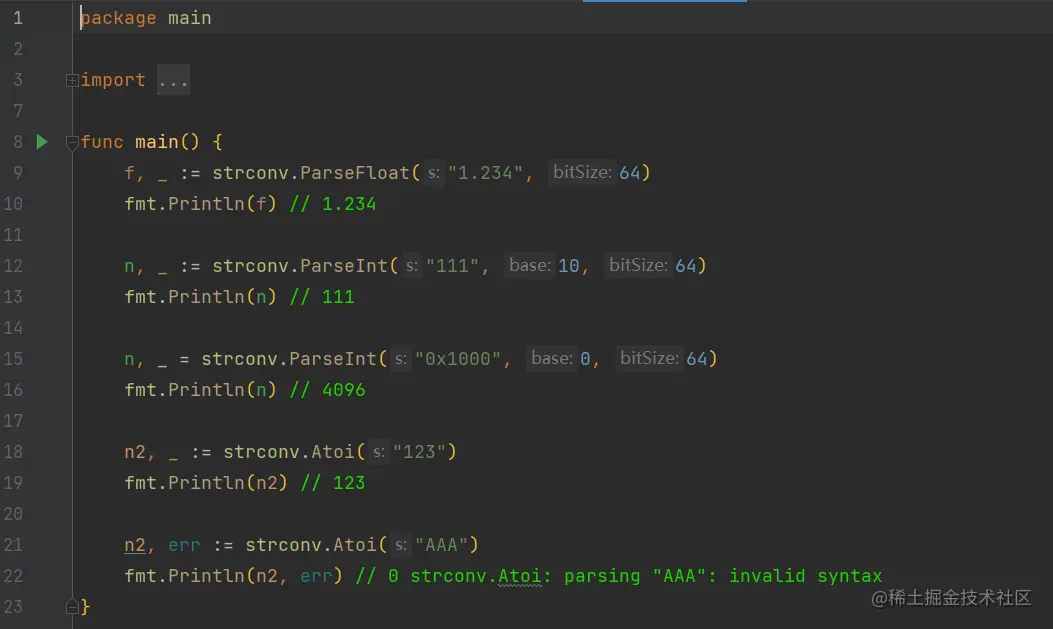
Task: Click the comment '// 4096'
Action: pos(327,389)
